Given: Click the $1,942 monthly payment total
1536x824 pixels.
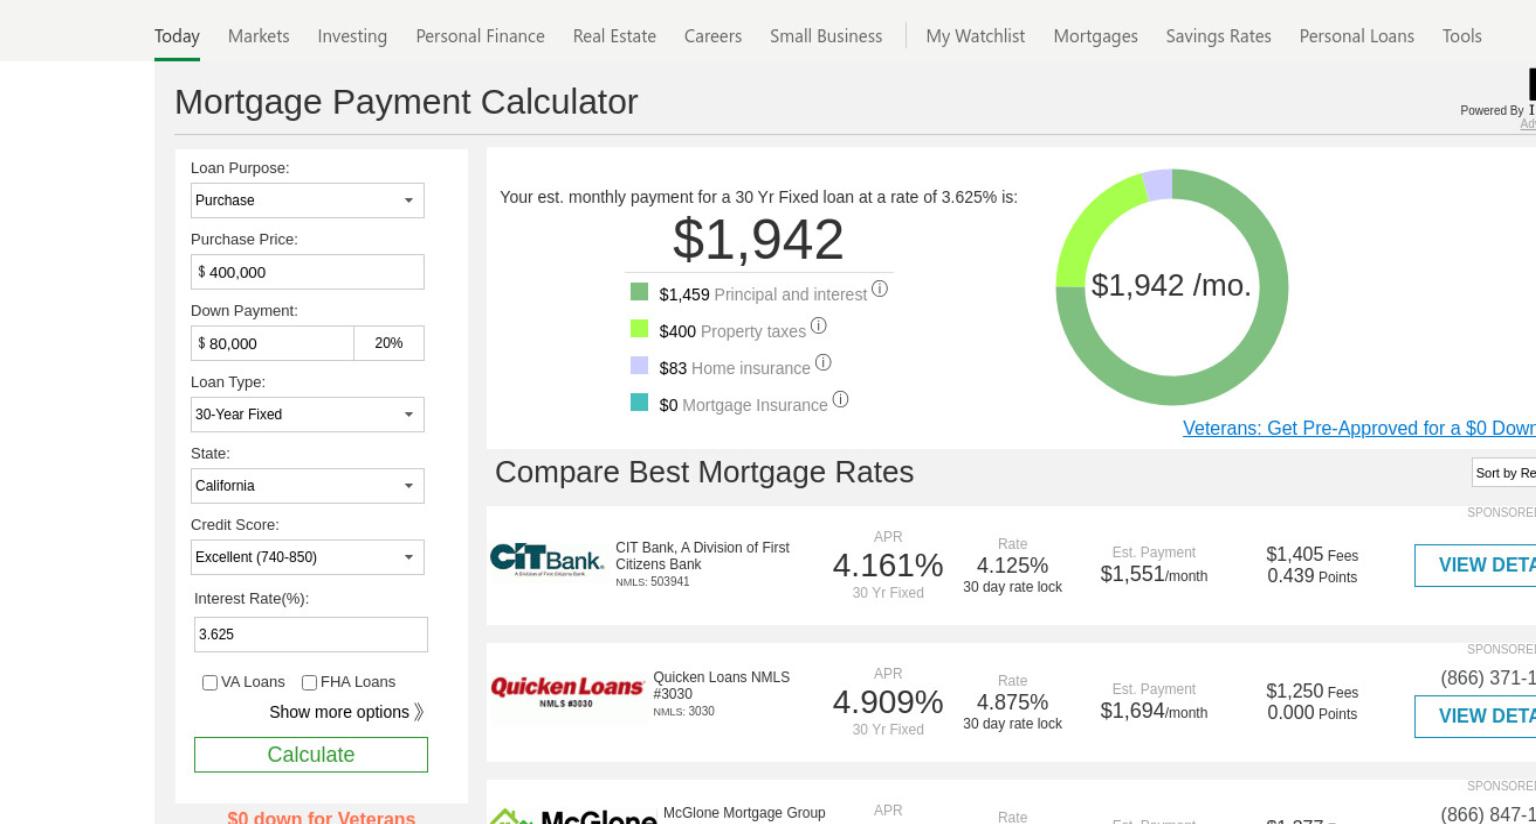Looking at the screenshot, I should (758, 239).
